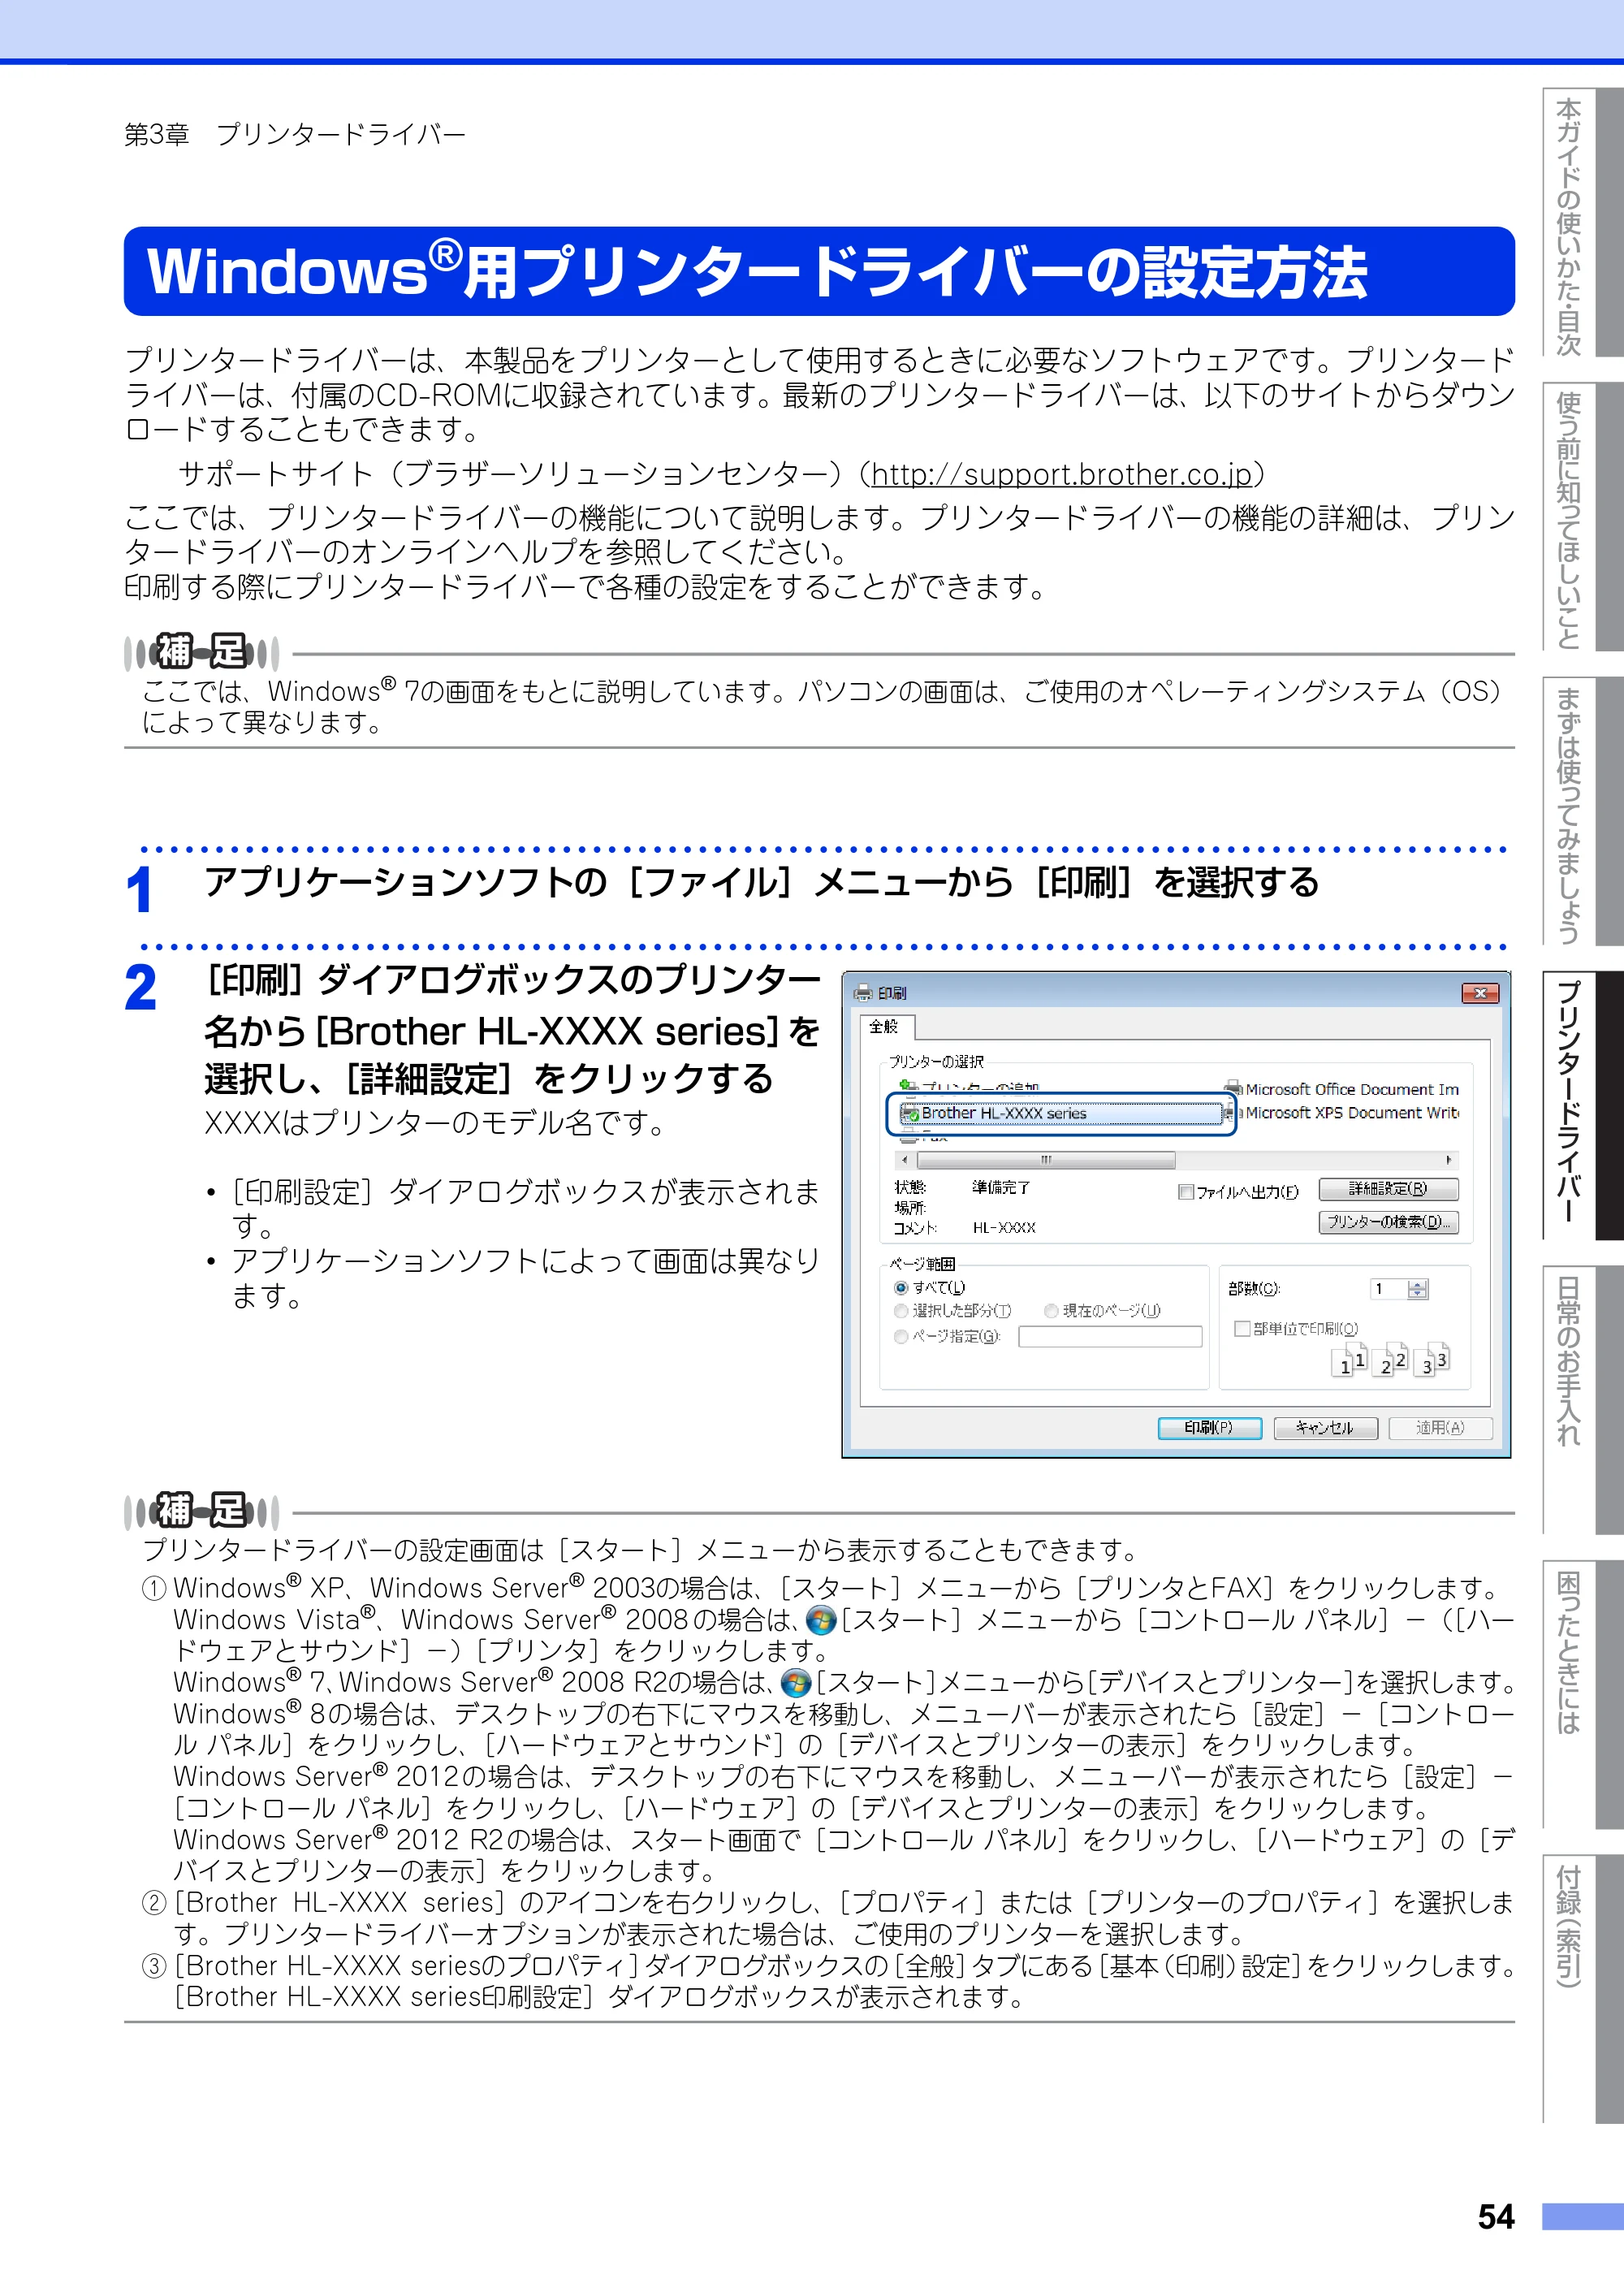The width and height of the screenshot is (1624, 2292).
Task: Click the 準備完了 status text
Action: click(x=1001, y=1187)
